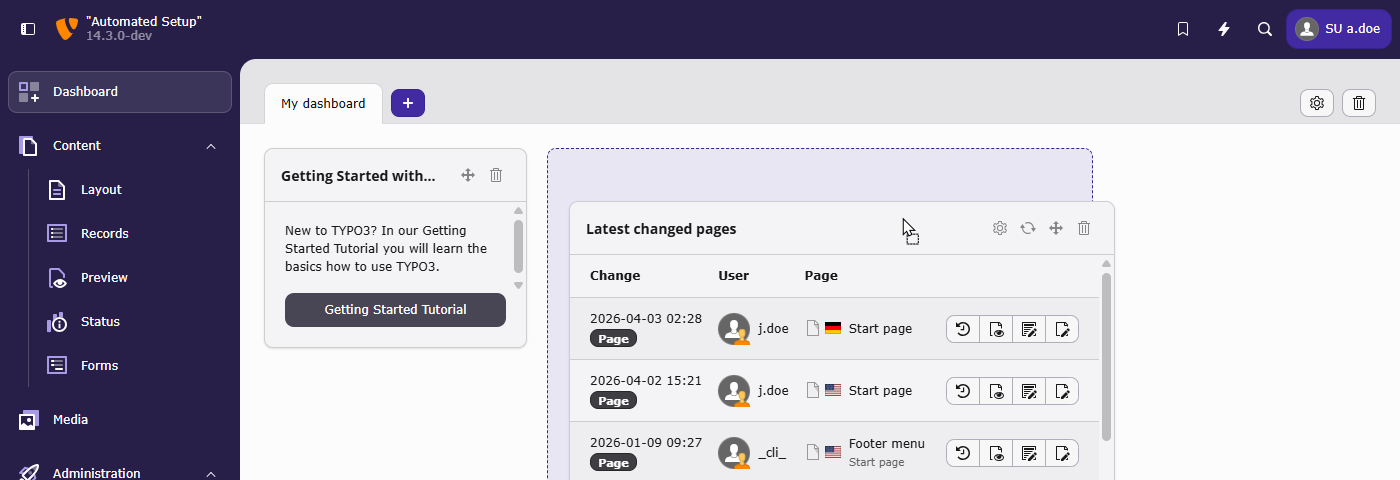Open the flush caches lightning icon
The height and width of the screenshot is (480, 1400).
1224,29
